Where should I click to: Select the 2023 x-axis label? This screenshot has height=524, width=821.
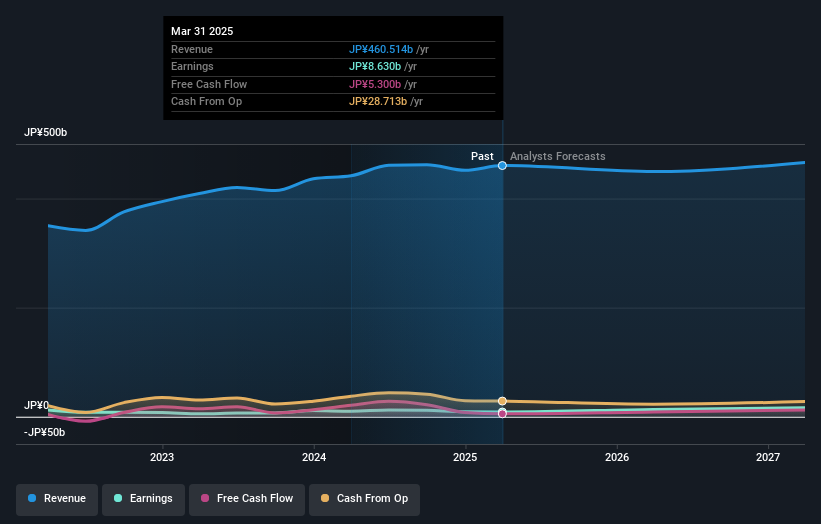162,457
